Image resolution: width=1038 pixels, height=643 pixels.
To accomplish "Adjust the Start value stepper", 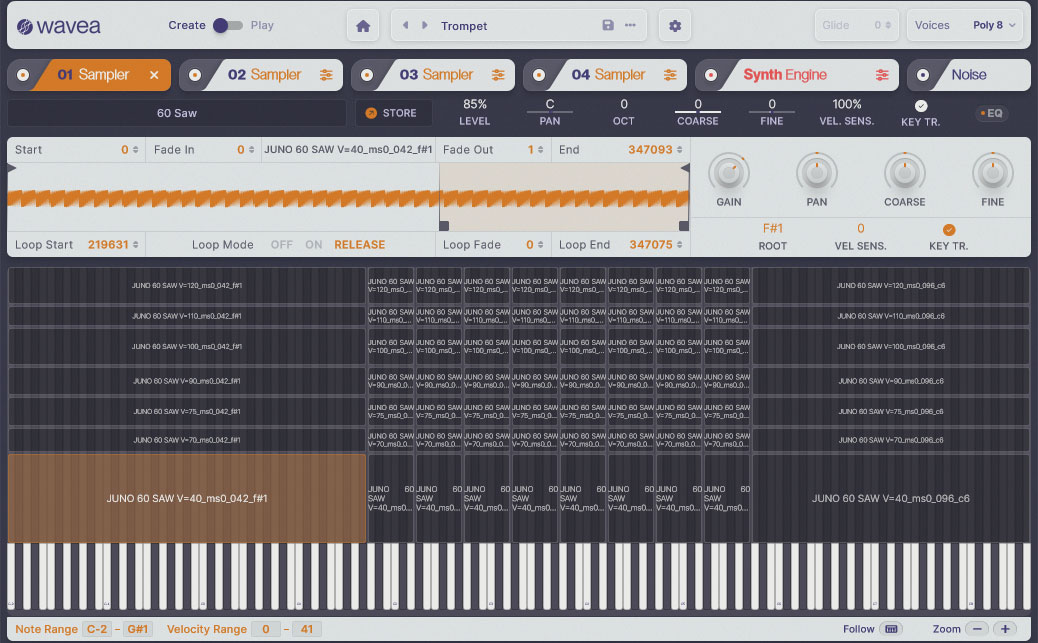I will pos(135,150).
